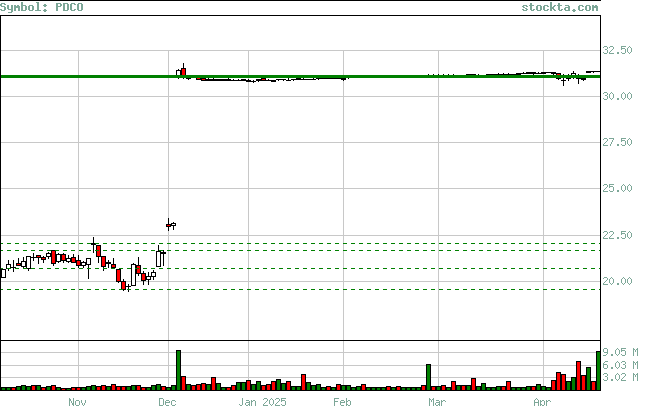The image size is (655, 406).
Task: Click the tall green volume bar in early December
Action: click(x=178, y=370)
